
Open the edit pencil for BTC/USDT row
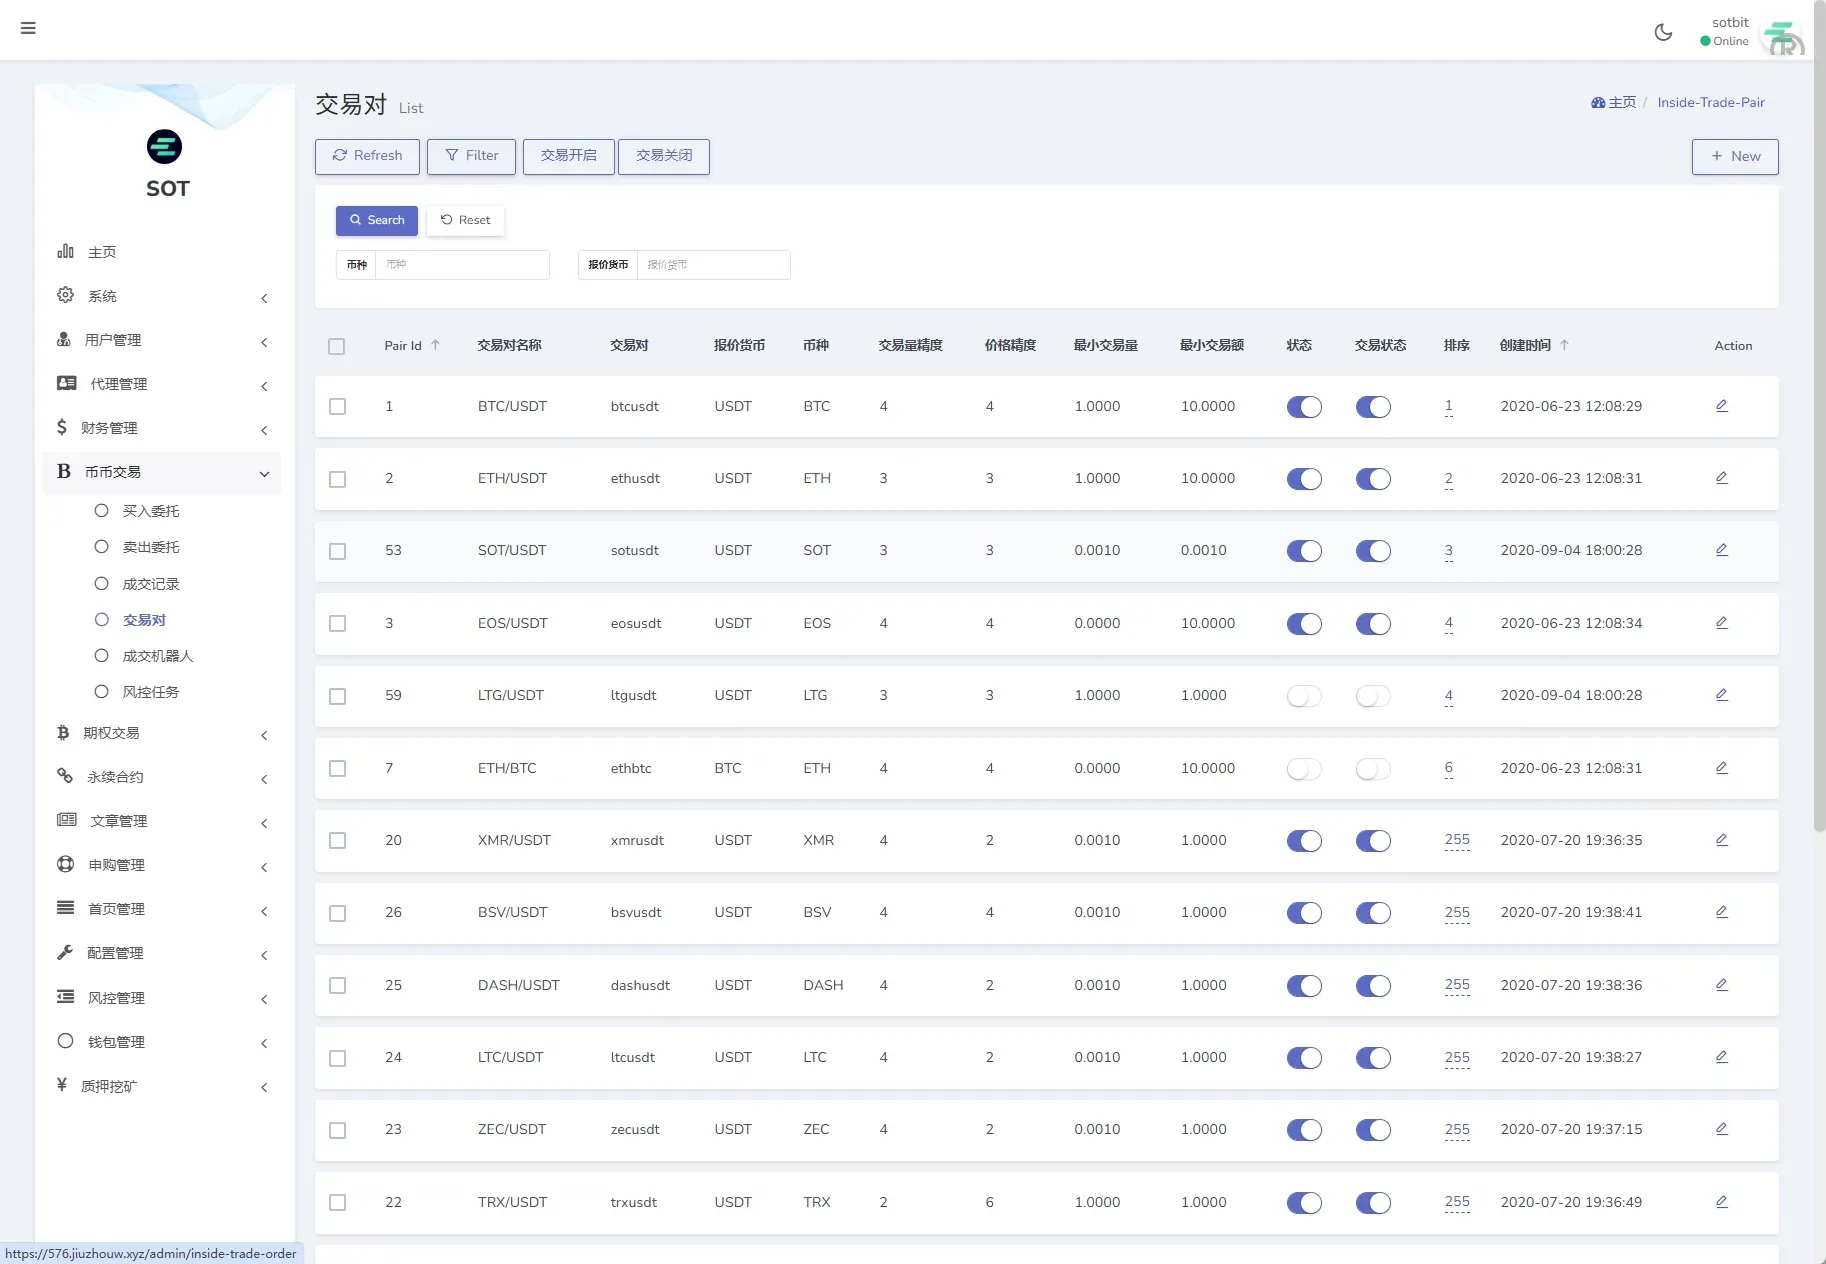[x=1721, y=406]
